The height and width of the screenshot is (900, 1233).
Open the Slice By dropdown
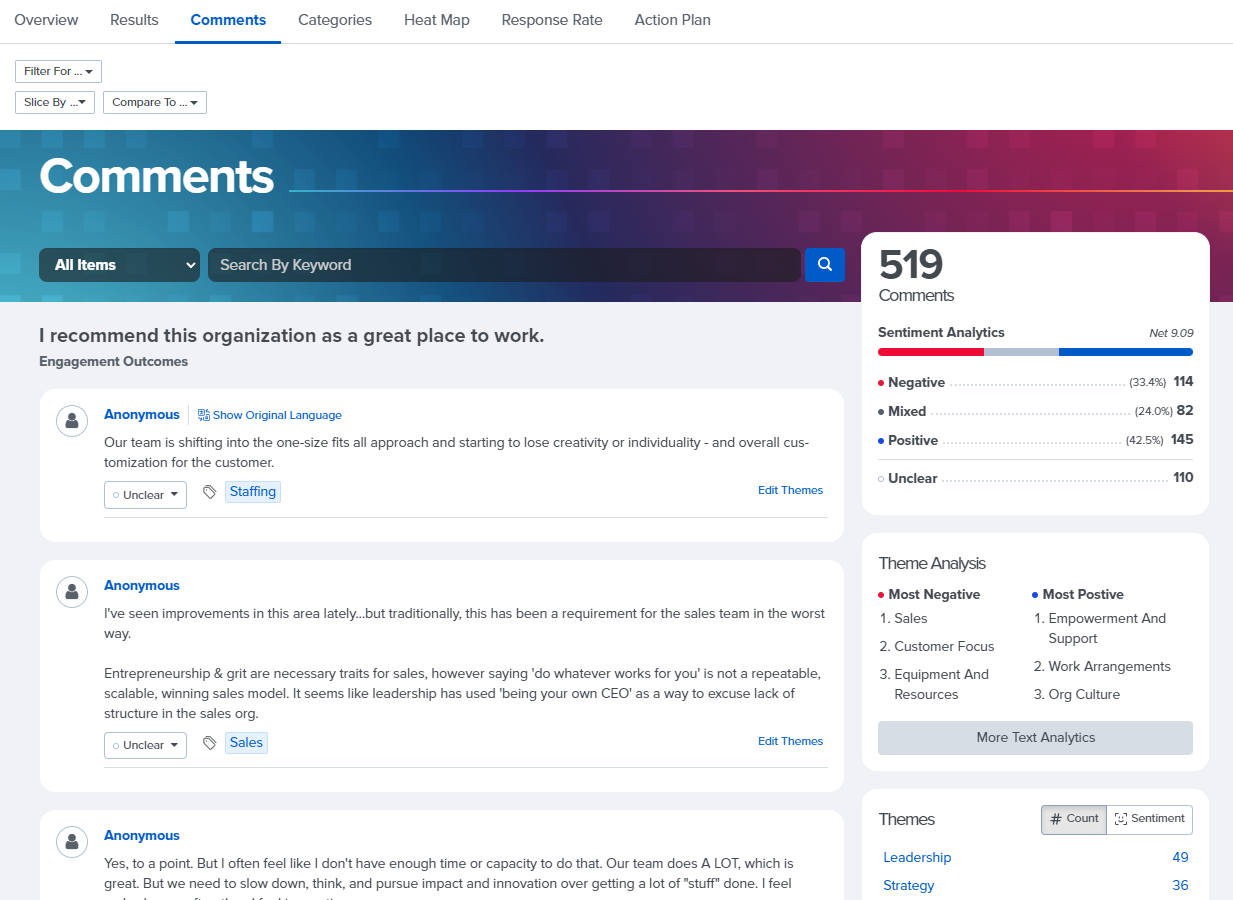(x=55, y=102)
